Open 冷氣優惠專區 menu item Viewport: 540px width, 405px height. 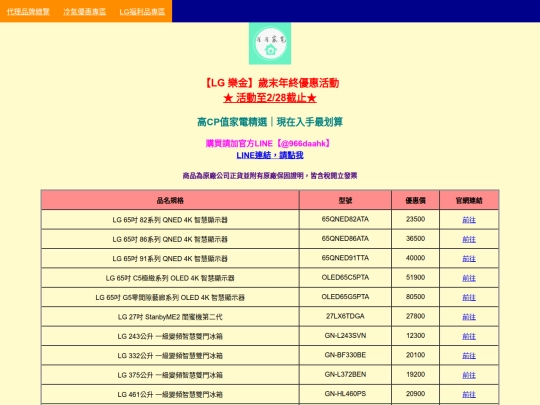(85, 12)
